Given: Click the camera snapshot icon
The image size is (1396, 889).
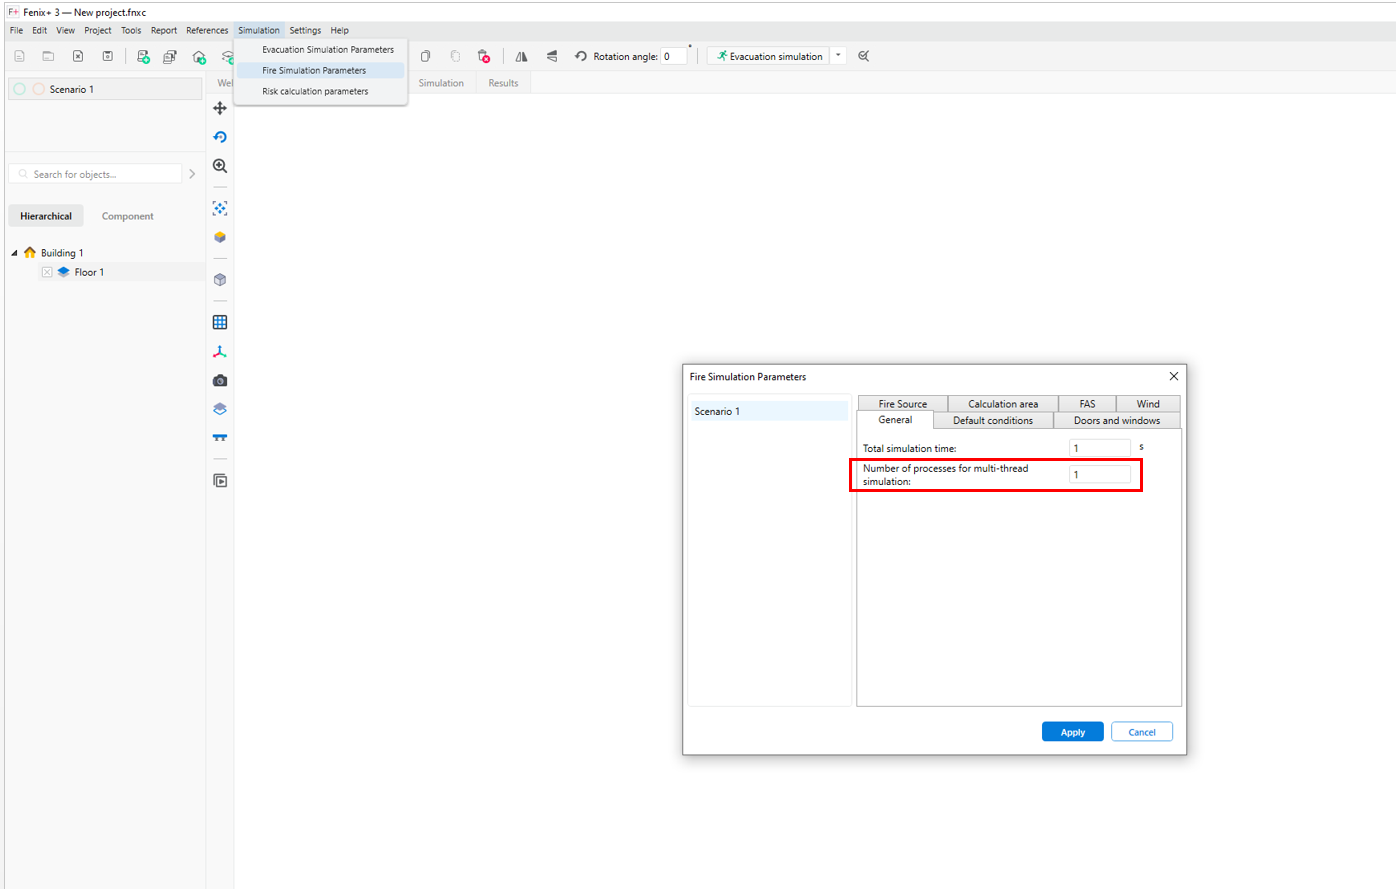Looking at the screenshot, I should point(220,381).
